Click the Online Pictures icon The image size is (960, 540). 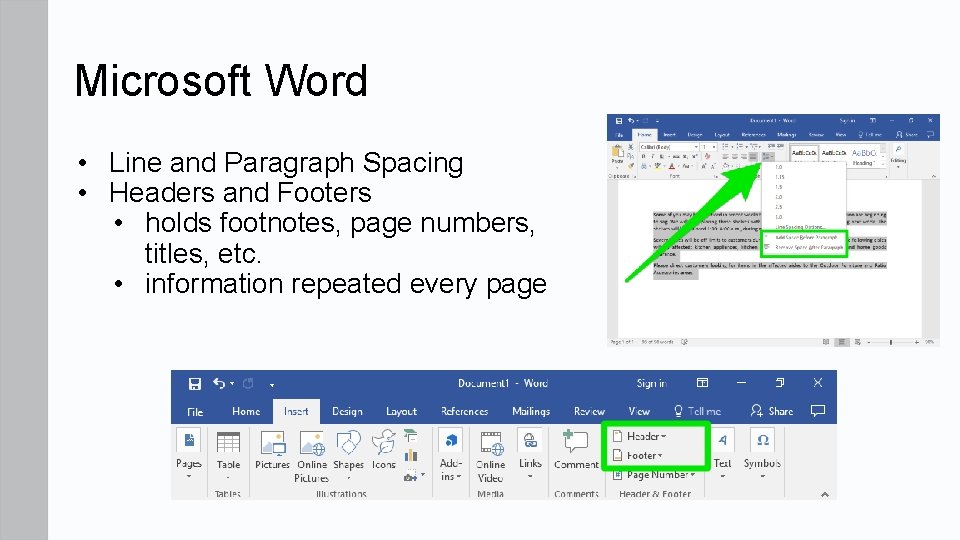(312, 443)
